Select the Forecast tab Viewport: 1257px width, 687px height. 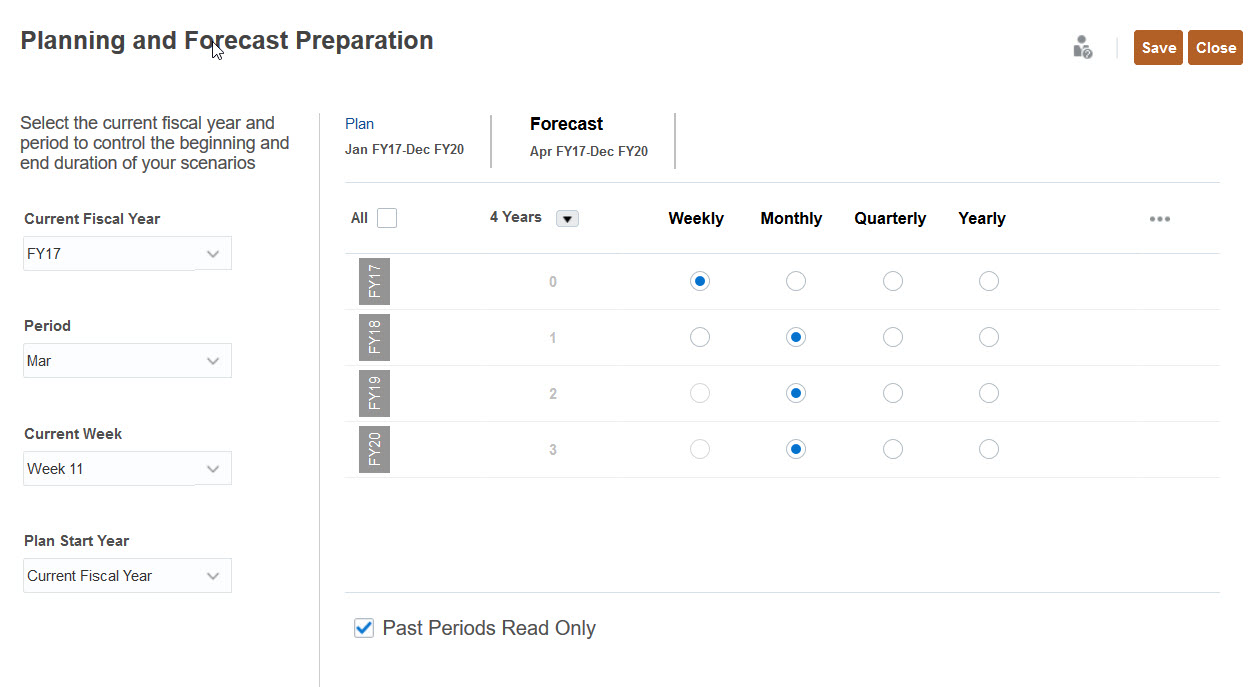pos(566,124)
